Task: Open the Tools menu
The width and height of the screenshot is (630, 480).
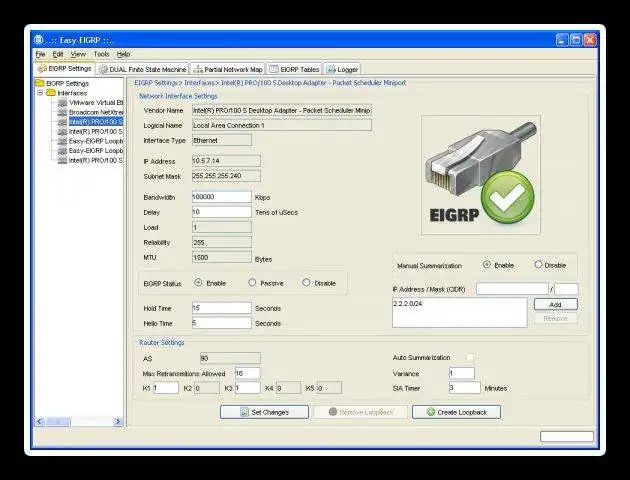Action: pyautogui.click(x=101, y=54)
